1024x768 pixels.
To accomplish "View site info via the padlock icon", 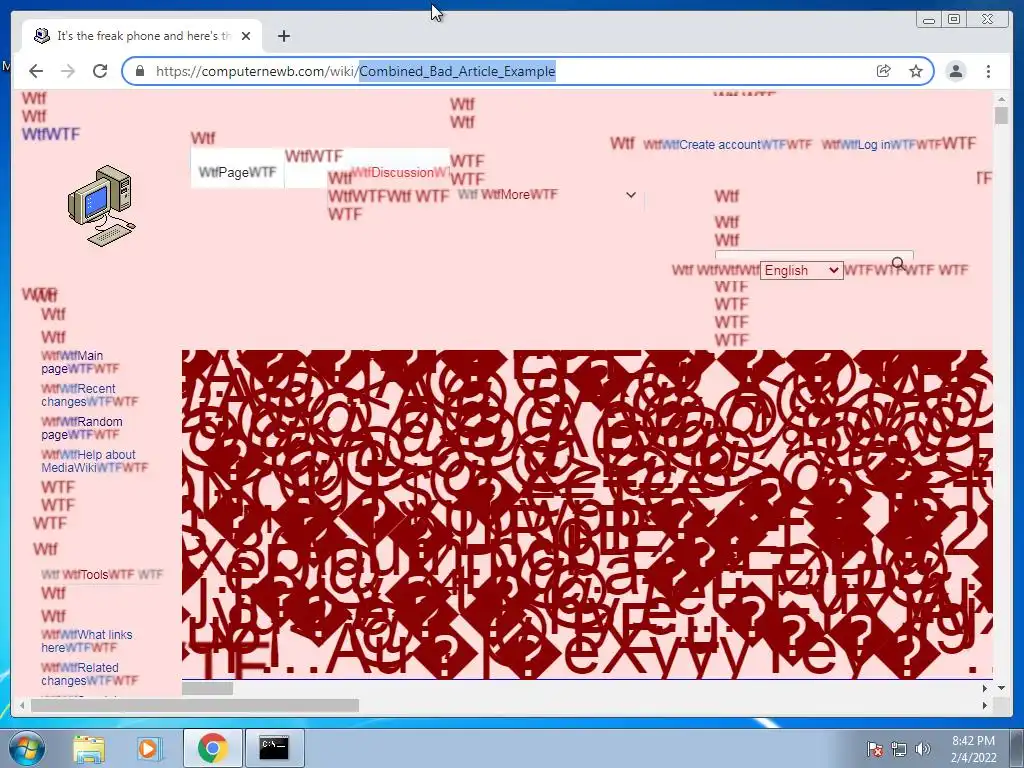I will [140, 71].
